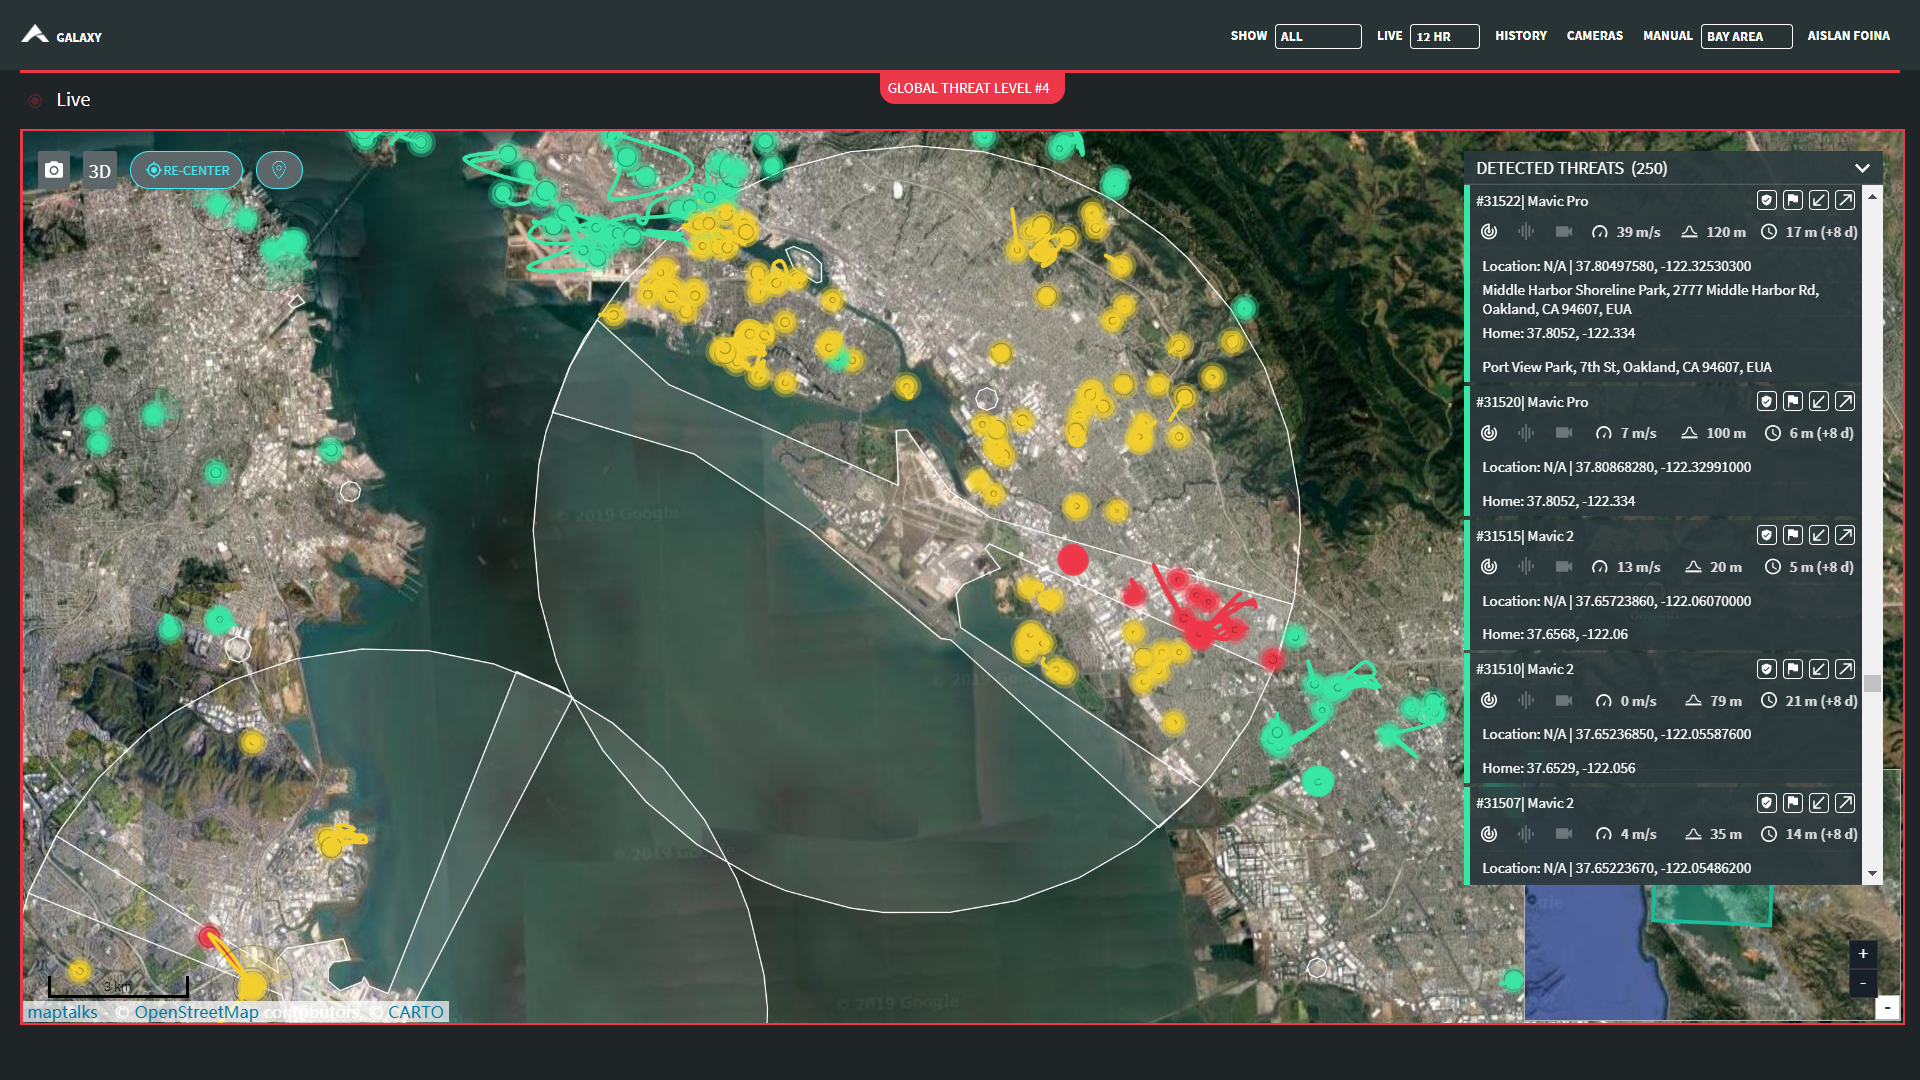Viewport: 1920px width, 1080px height.
Task: Open AISLAN FOINA user menu
Action: click(x=1848, y=36)
